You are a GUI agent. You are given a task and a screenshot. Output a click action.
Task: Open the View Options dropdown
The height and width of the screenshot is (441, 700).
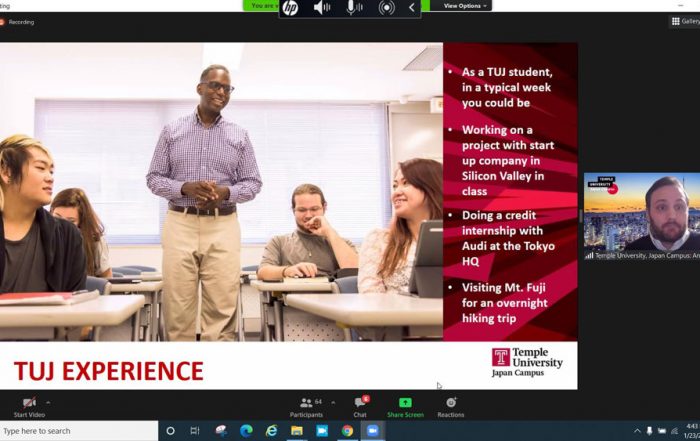465,6
